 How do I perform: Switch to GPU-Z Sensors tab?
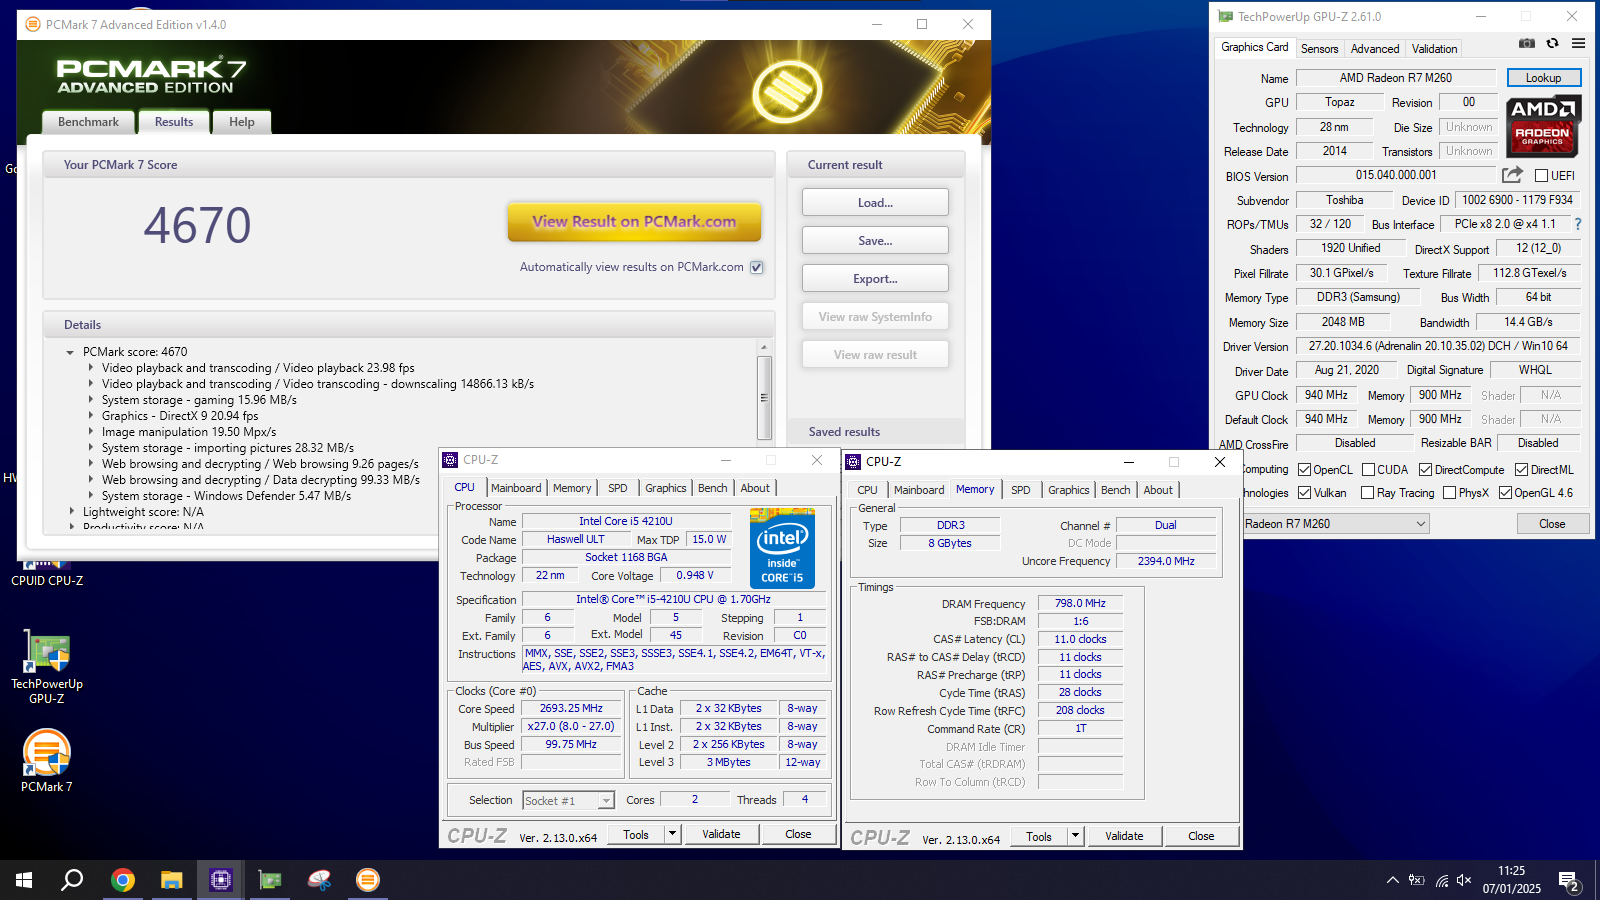tap(1319, 49)
